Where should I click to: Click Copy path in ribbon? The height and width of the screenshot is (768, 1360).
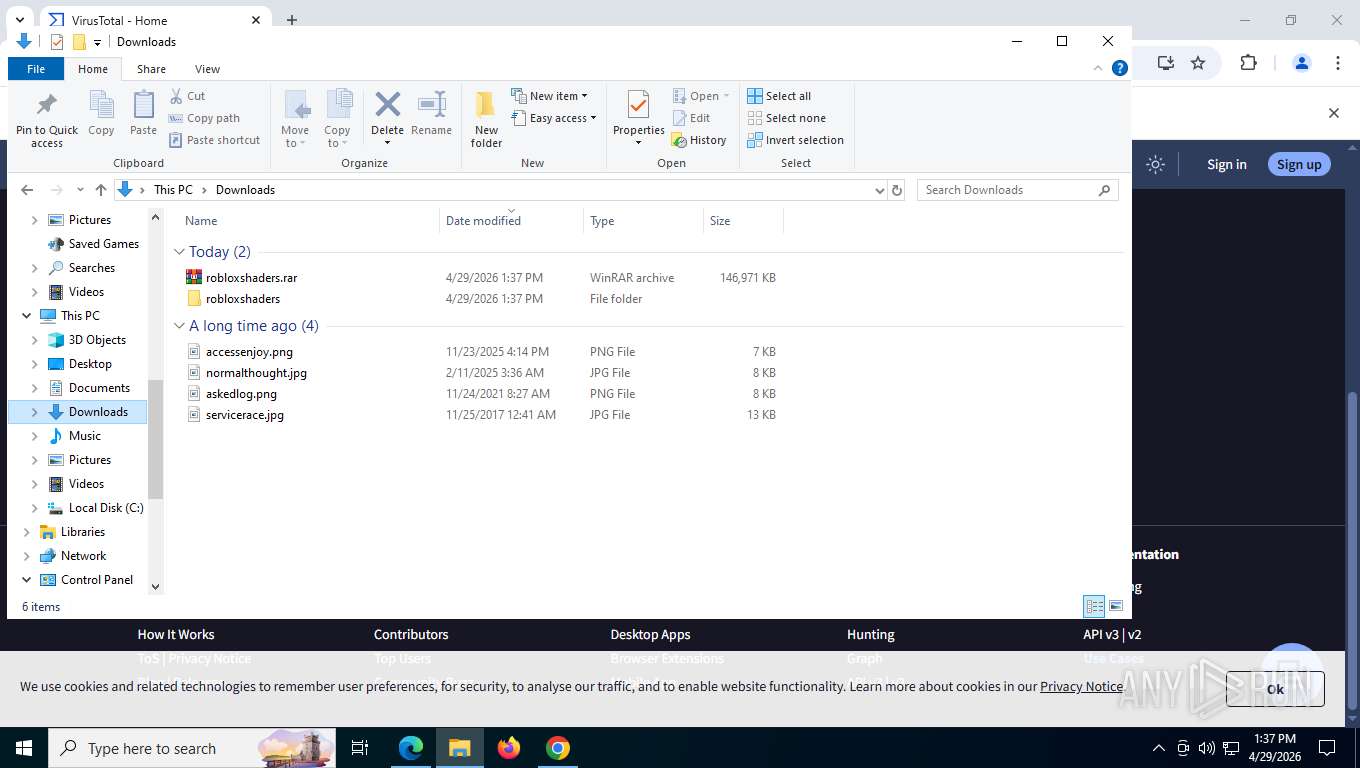(204, 118)
